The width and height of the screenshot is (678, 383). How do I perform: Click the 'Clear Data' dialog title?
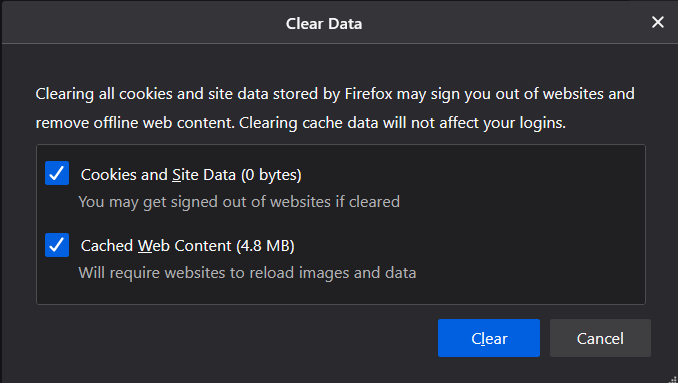pyautogui.click(x=324, y=24)
